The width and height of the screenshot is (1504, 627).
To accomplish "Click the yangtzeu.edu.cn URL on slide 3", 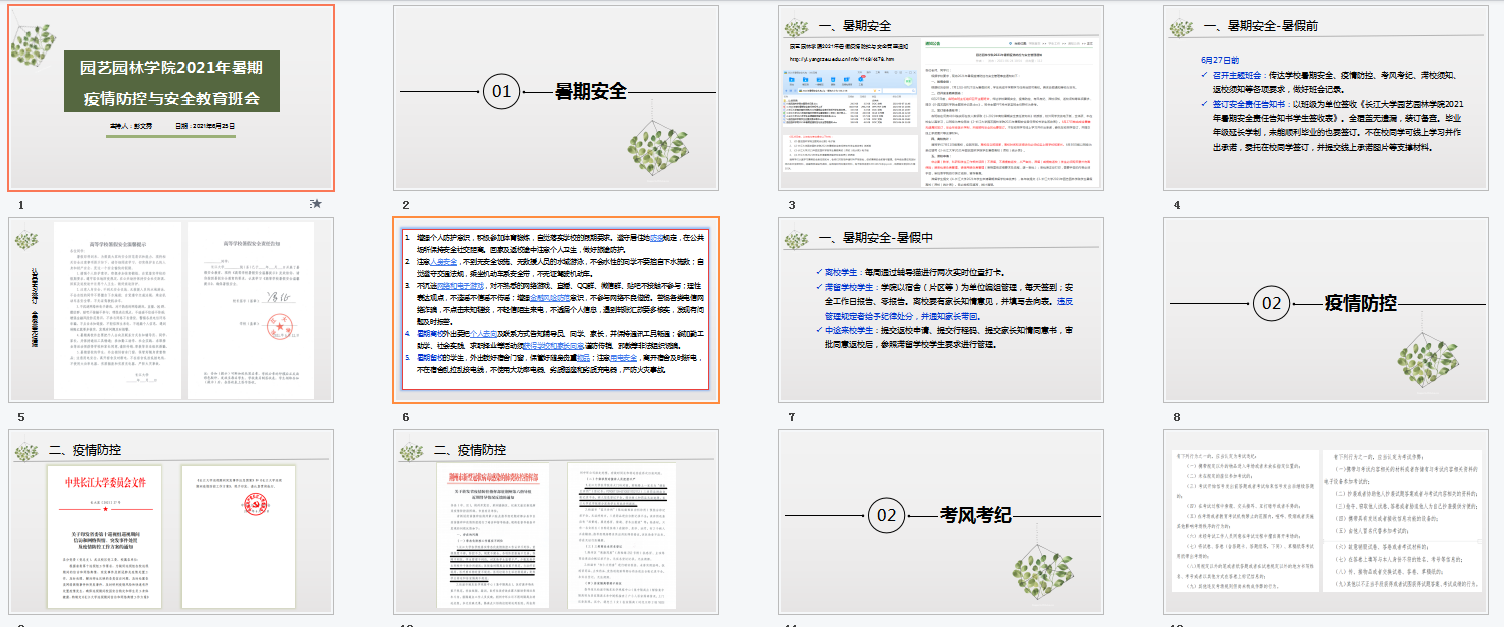I will pos(842,59).
